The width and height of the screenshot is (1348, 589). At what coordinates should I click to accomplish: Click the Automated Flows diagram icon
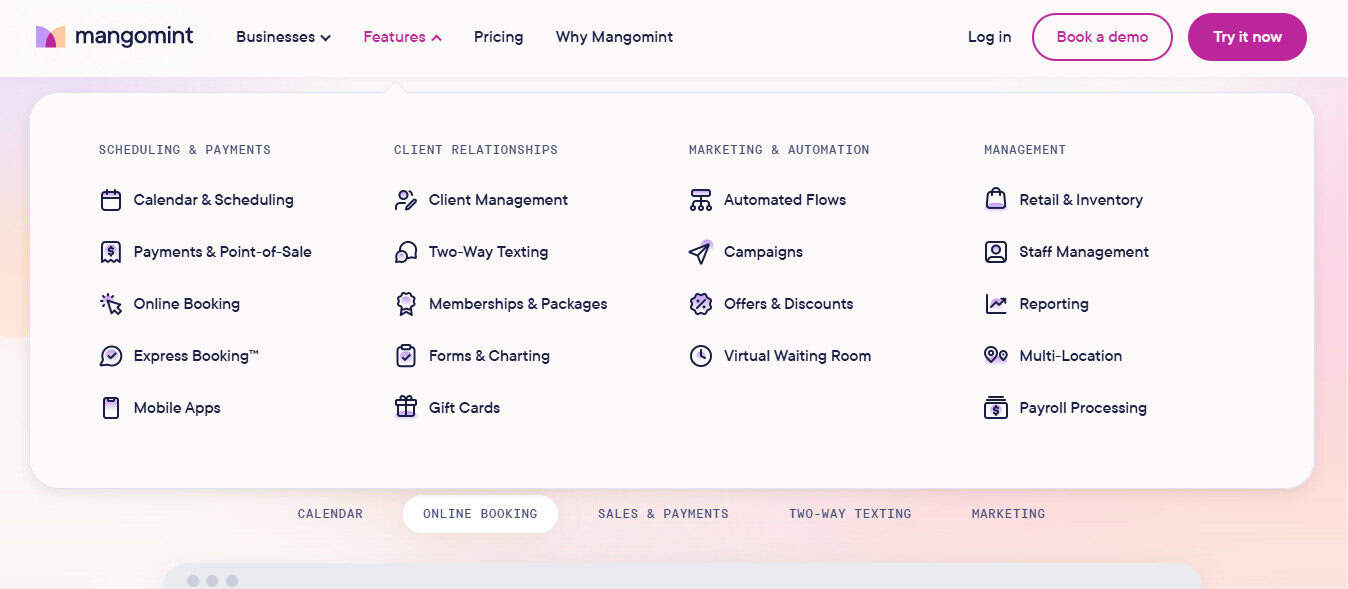point(701,200)
